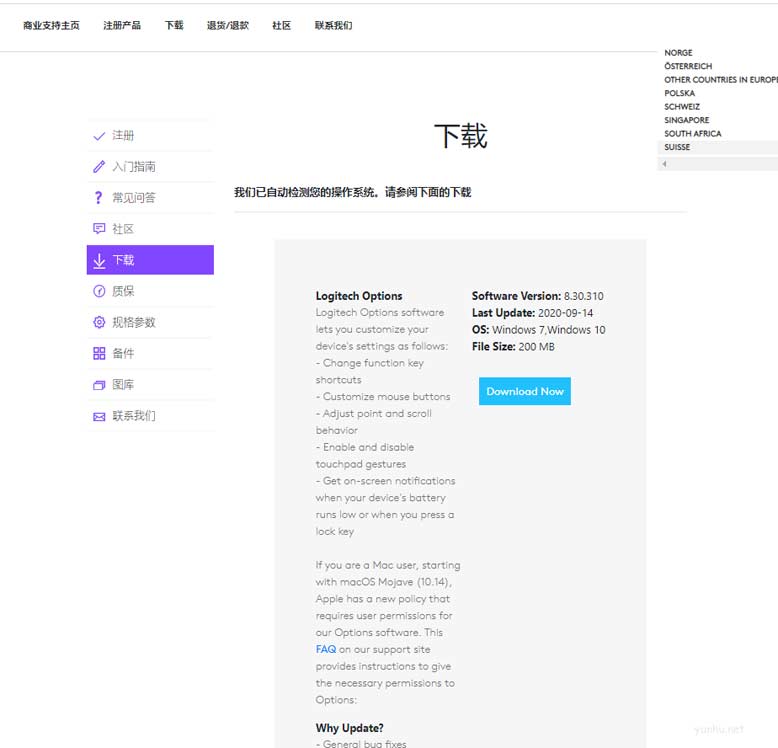Choose NORGE from the country list
Viewport: 778px width, 748px height.
click(x=678, y=53)
